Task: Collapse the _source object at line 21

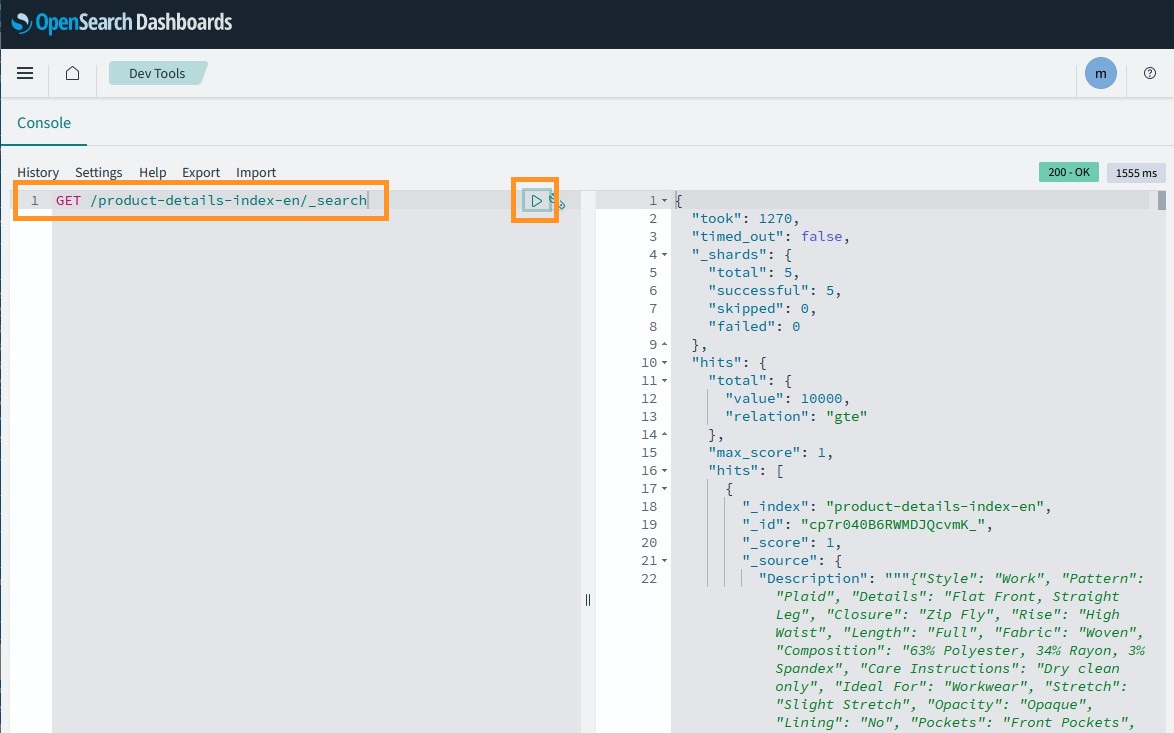Action: pos(664,560)
